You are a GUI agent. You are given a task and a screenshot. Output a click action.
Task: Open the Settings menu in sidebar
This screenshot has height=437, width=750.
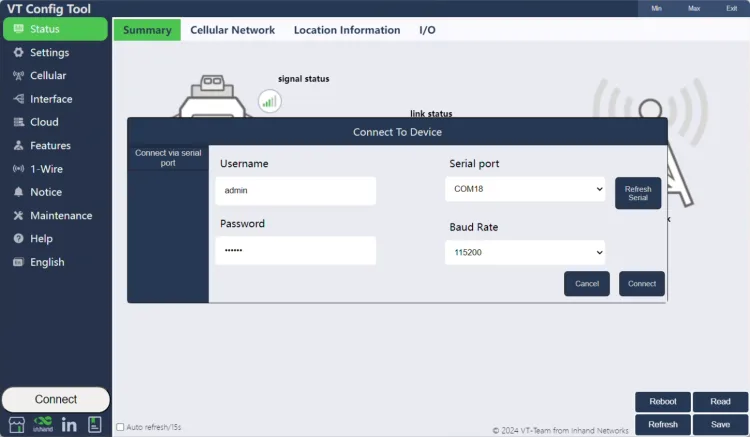point(55,52)
